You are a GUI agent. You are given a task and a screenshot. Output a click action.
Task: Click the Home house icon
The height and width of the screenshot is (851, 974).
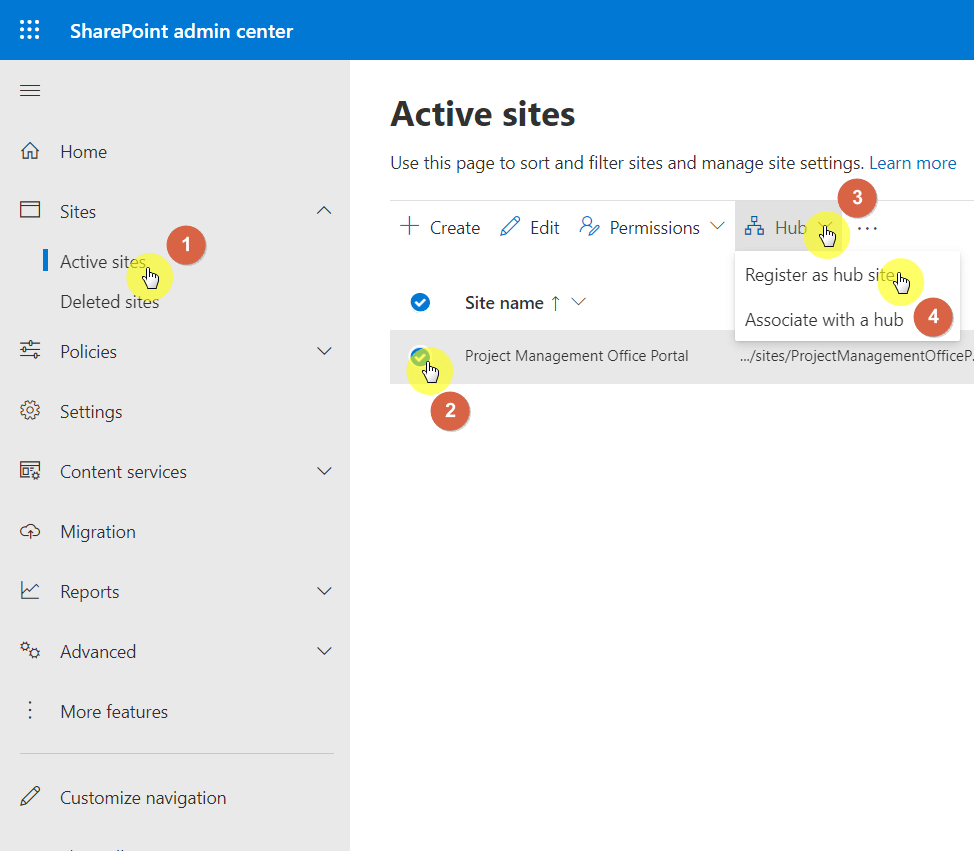click(x=30, y=151)
